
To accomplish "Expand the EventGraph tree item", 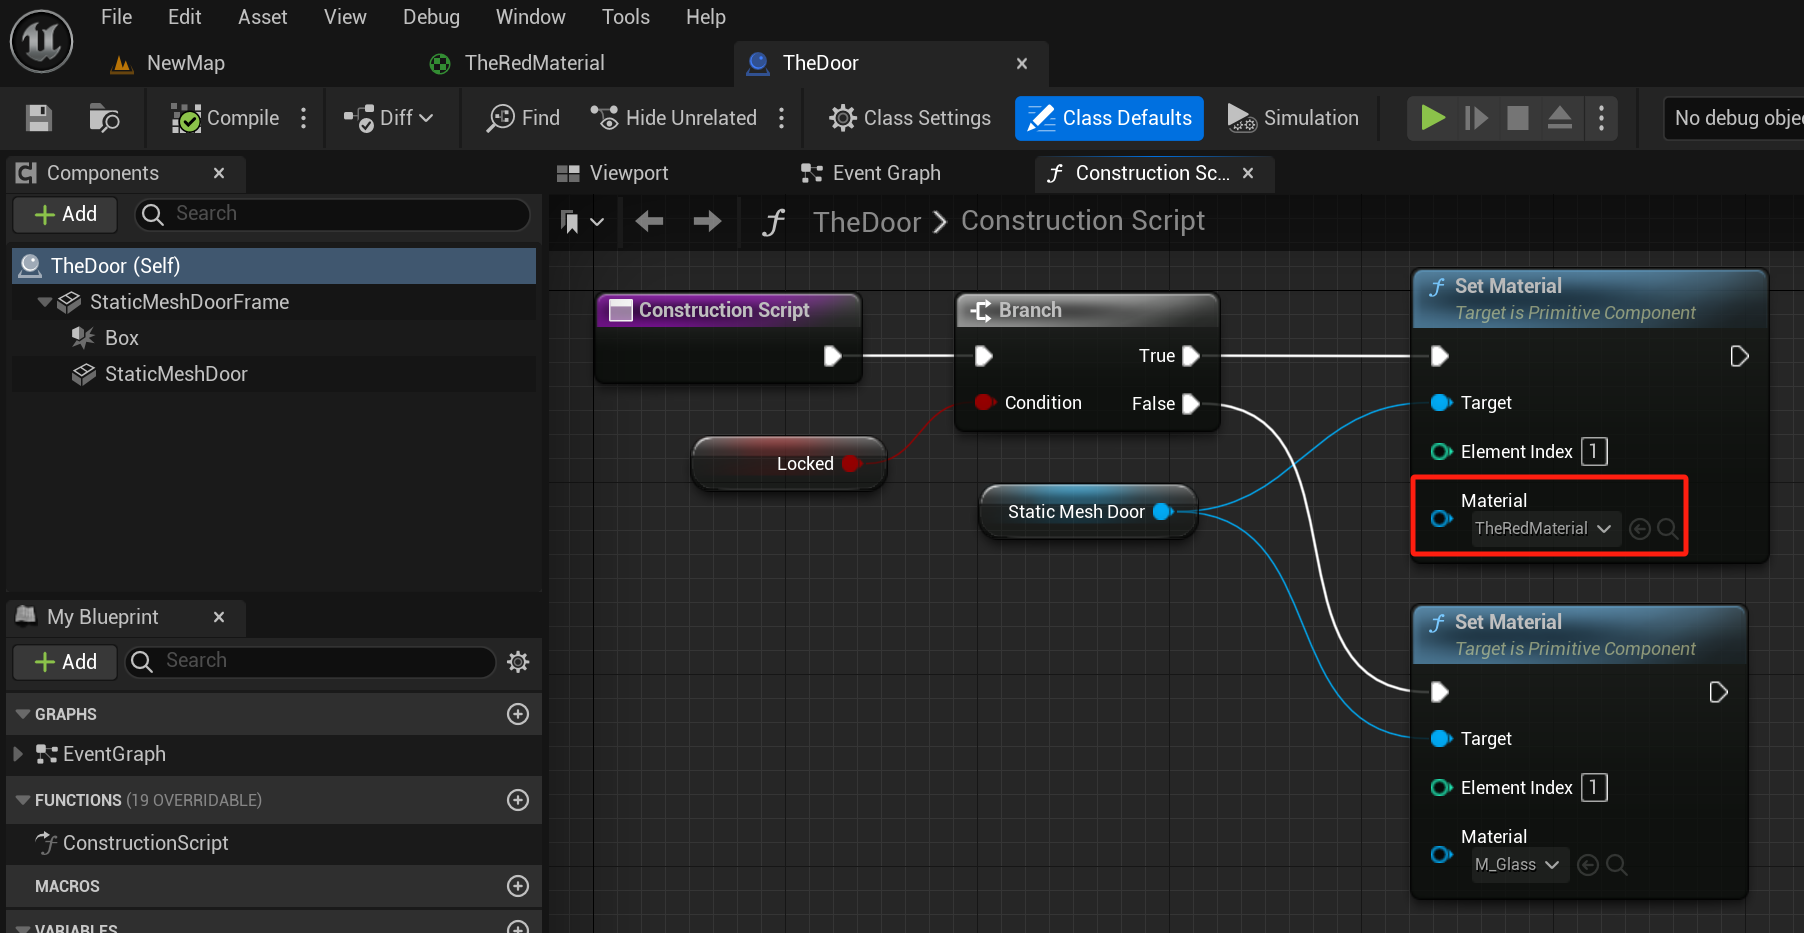I will pos(18,754).
